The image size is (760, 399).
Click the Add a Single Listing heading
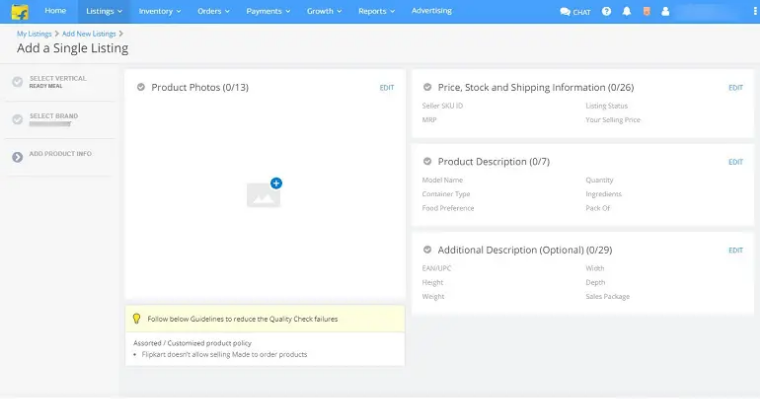[x=73, y=48]
